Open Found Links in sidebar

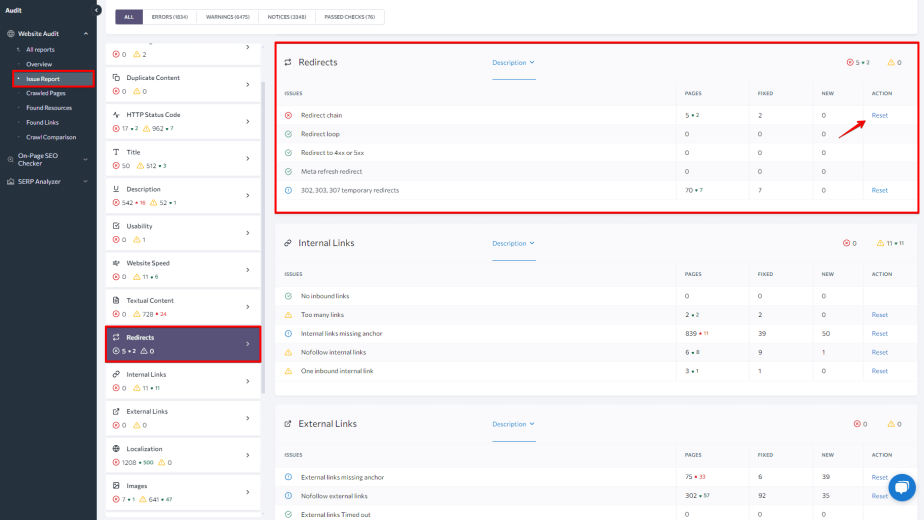pyautogui.click(x=42, y=123)
